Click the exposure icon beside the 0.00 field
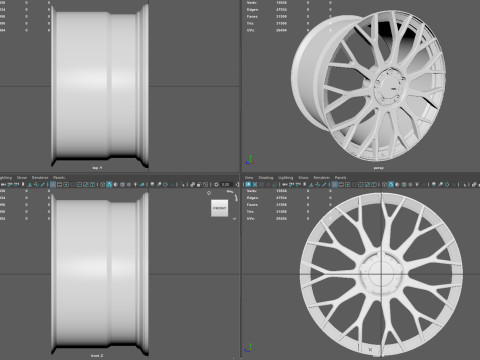Screen dimensions: 480x360 coord(216,184)
